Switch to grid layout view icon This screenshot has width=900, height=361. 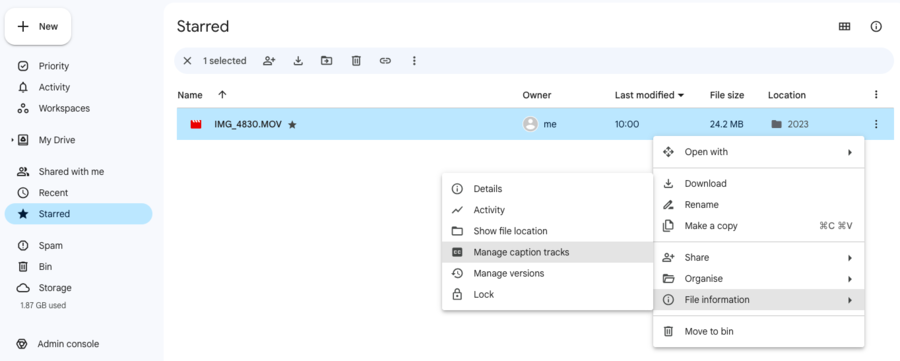844,26
